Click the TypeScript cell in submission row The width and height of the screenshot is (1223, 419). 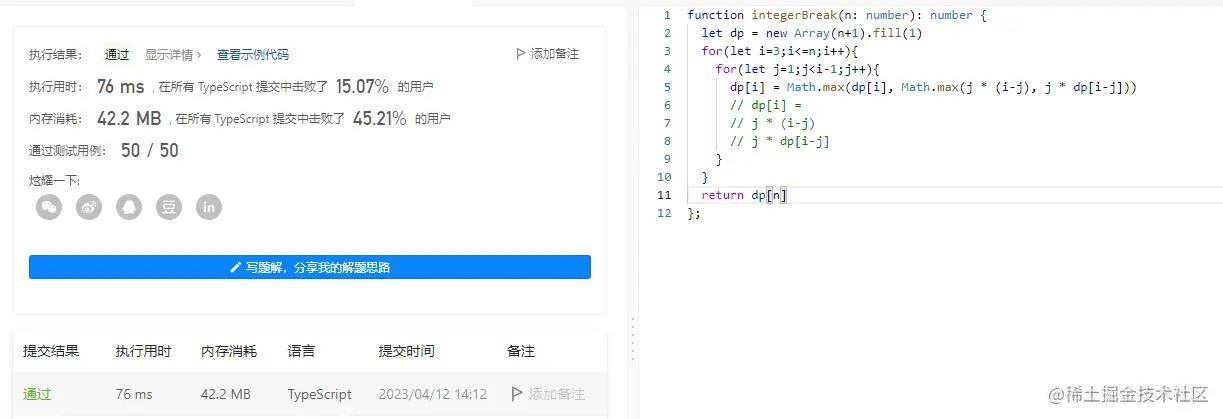click(319, 394)
